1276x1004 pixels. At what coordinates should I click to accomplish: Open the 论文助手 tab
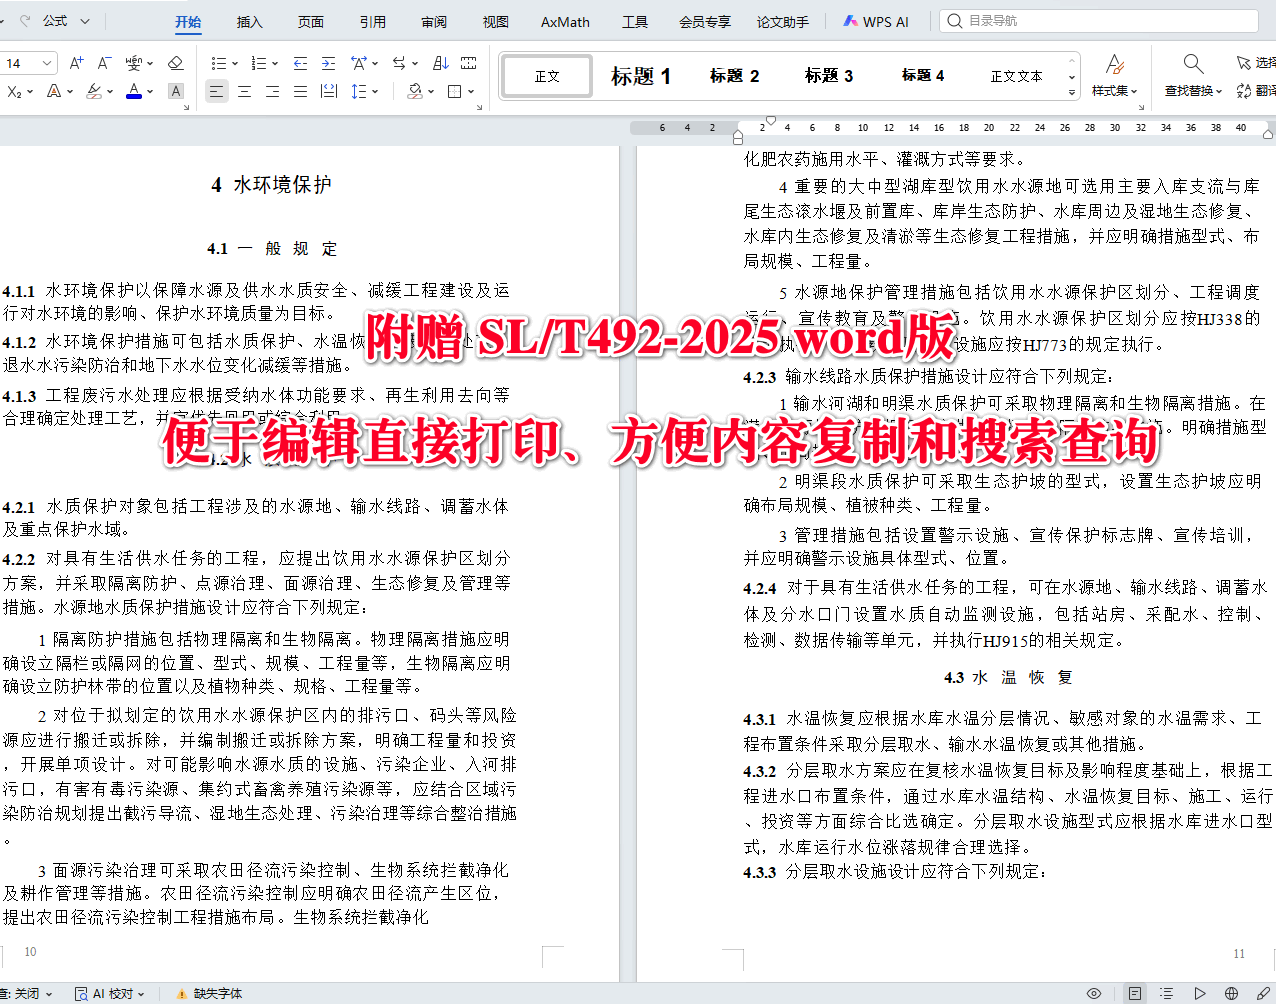coord(782,21)
